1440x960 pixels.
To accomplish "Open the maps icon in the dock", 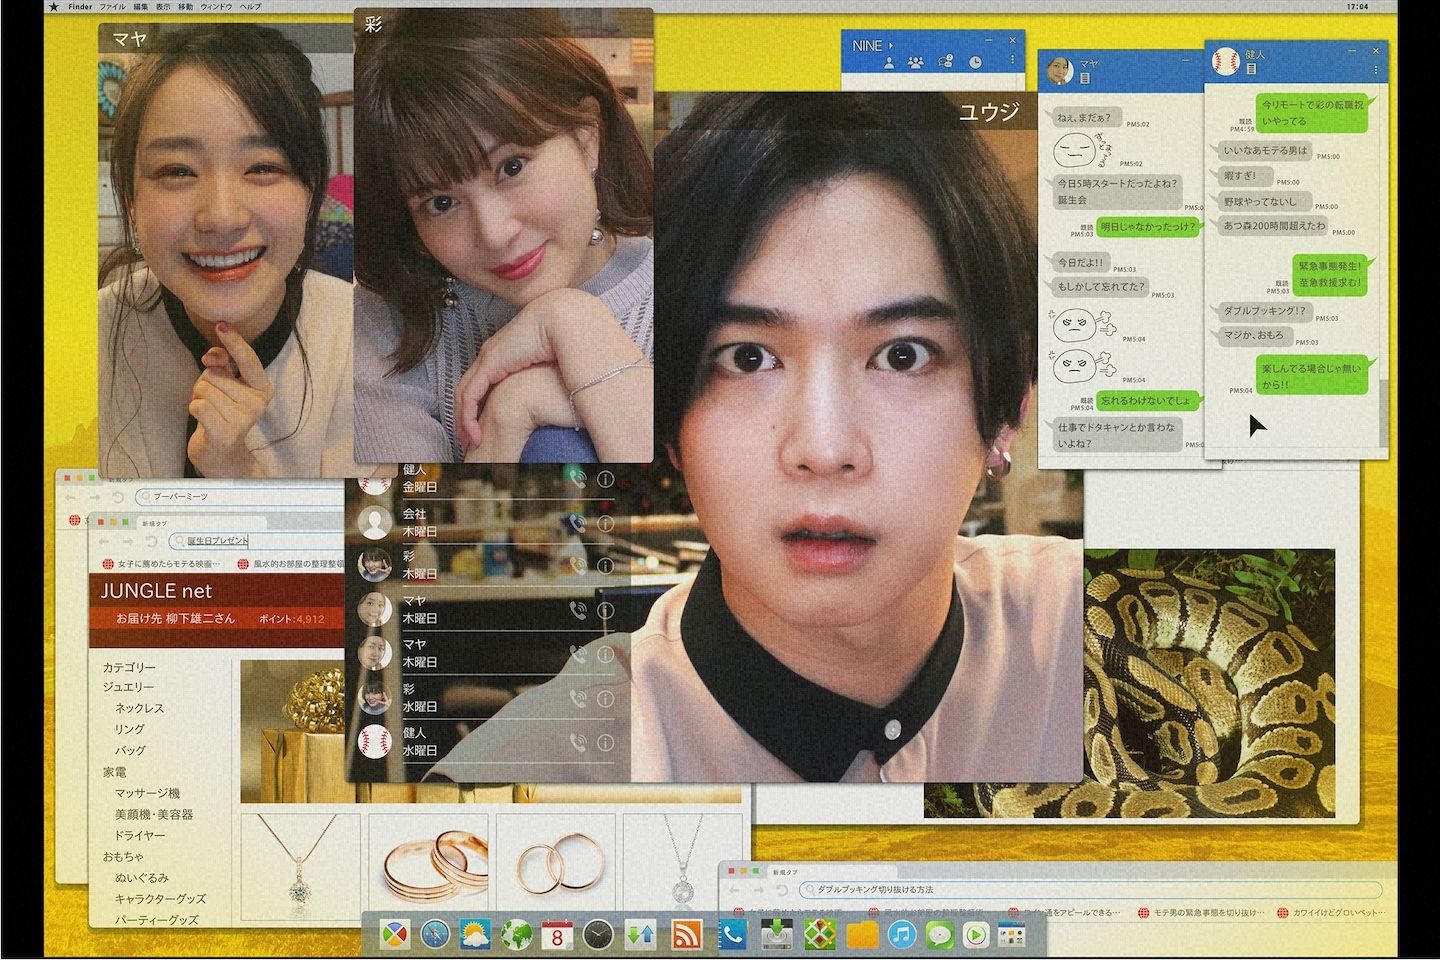I will [818, 935].
